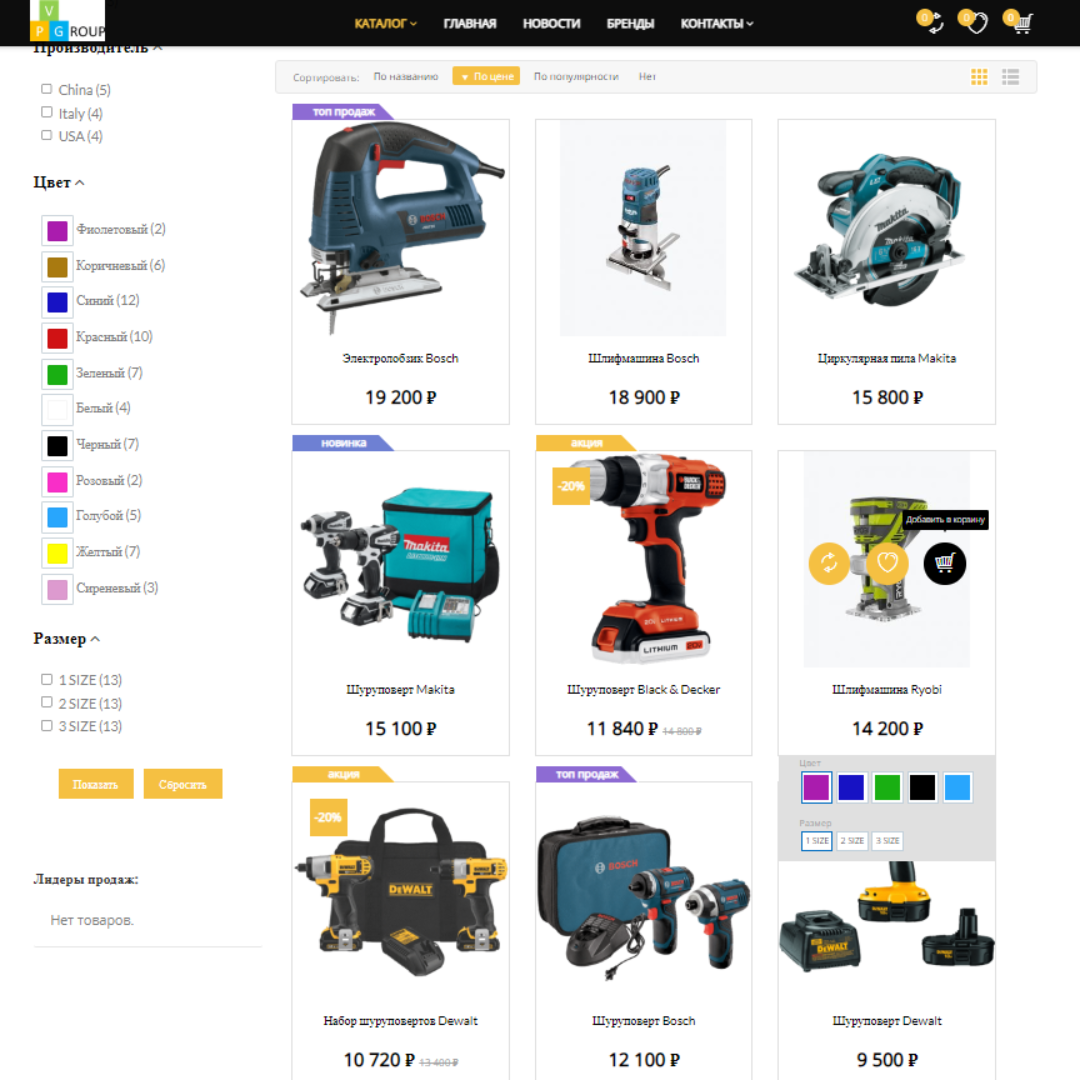Add Ryobi router to wishlist
This screenshot has height=1080, width=1080.
point(887,564)
